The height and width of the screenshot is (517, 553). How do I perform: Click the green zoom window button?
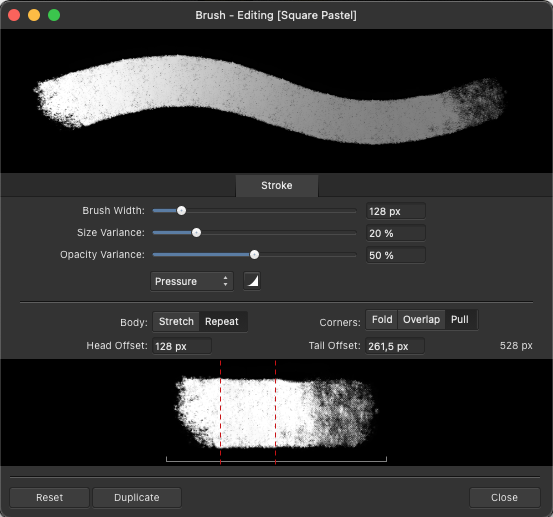(x=54, y=15)
